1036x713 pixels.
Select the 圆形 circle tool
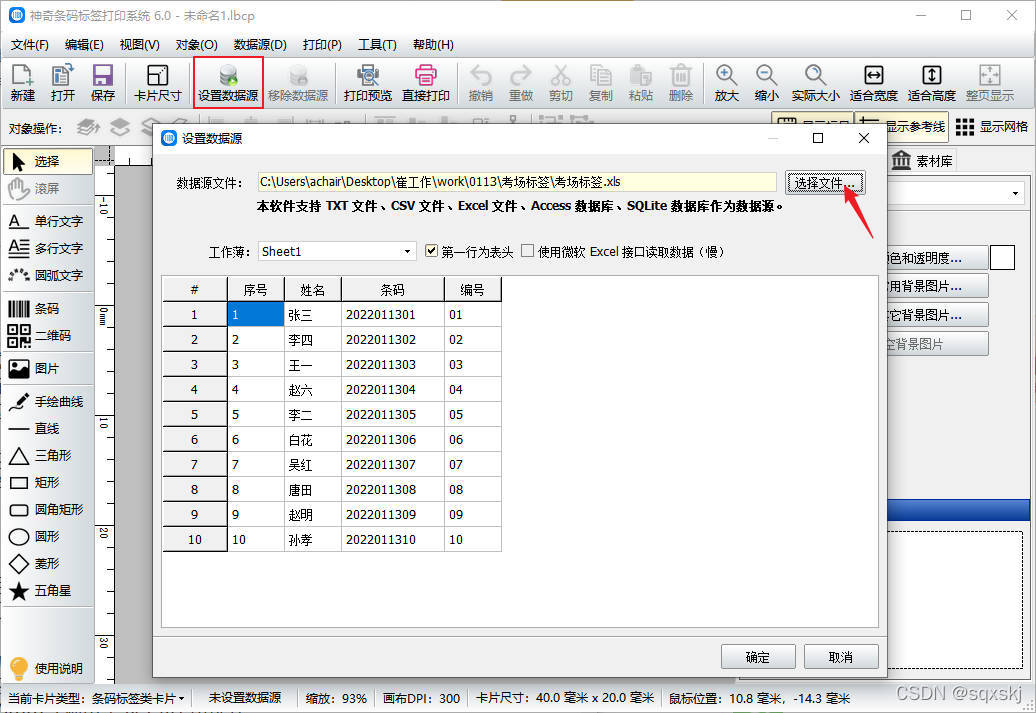tap(48, 537)
